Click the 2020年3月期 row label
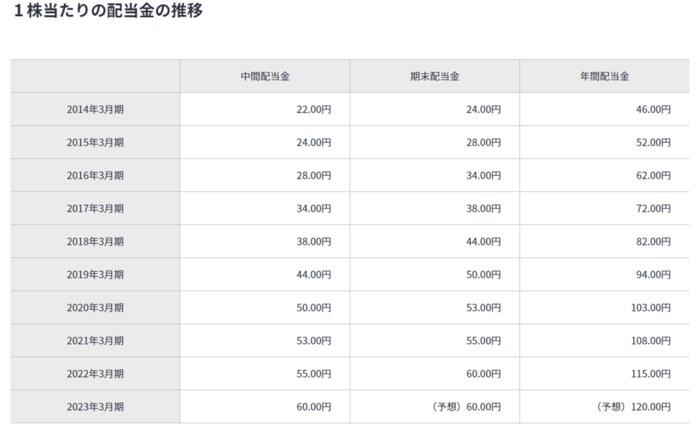This screenshot has height=431, width=700. (95, 307)
